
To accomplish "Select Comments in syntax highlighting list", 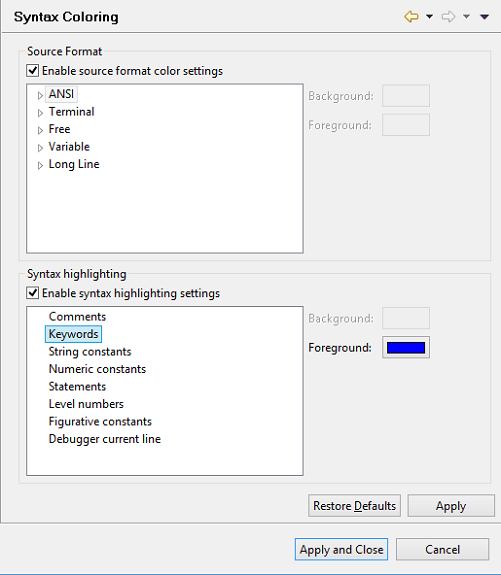I will [x=77, y=316].
